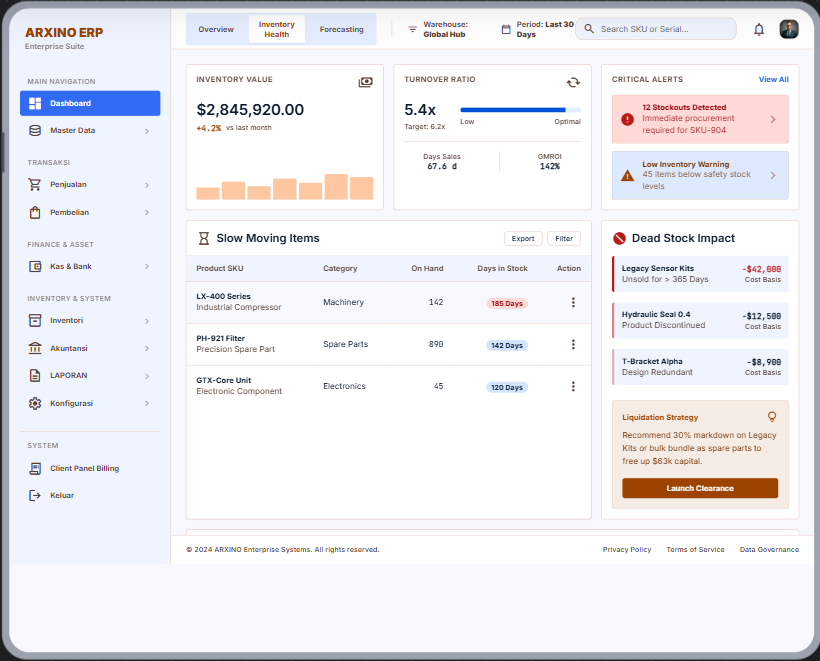The height and width of the screenshot is (661, 820).
Task: Click the Days in Stock column header
Action: pyautogui.click(x=502, y=268)
